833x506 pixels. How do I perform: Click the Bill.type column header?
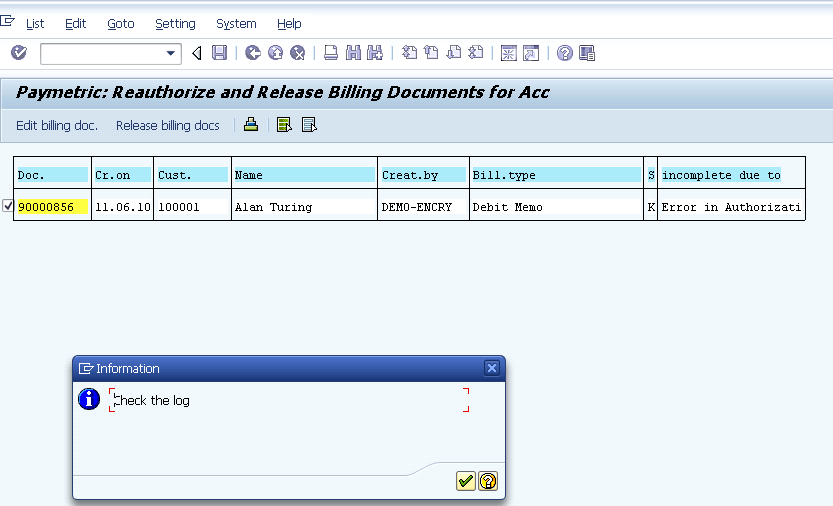(x=556, y=175)
